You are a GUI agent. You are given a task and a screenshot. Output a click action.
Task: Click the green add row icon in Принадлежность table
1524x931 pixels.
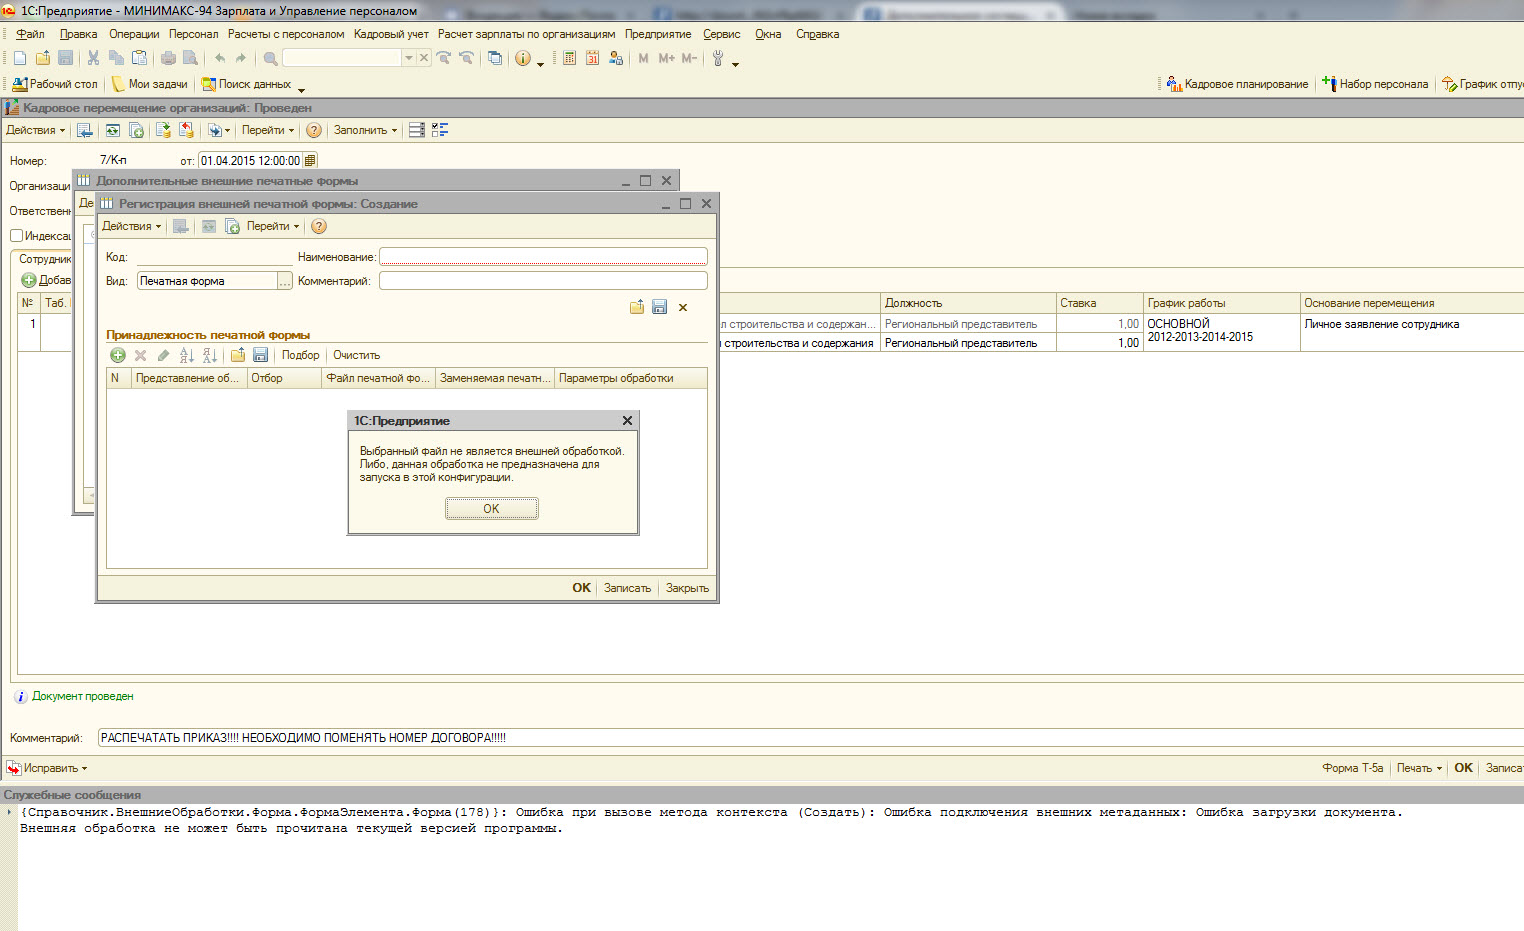(x=118, y=355)
